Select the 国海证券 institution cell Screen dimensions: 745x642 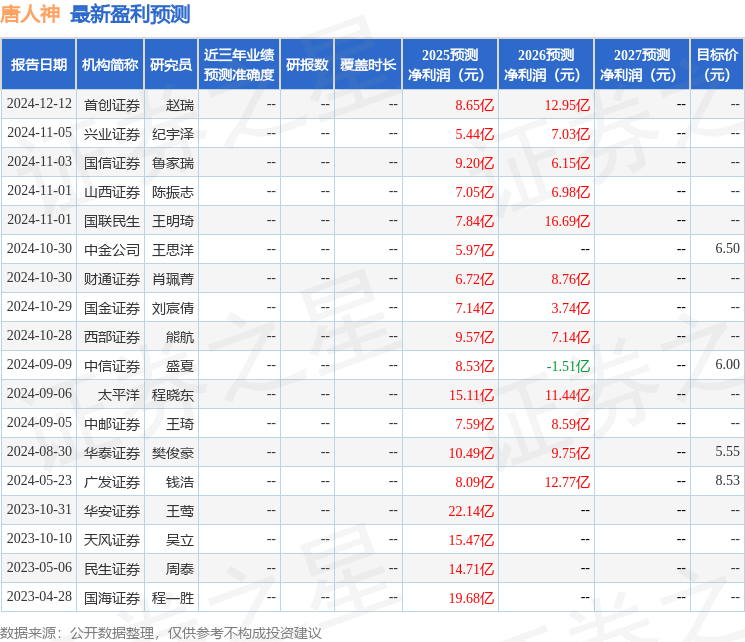tap(112, 598)
